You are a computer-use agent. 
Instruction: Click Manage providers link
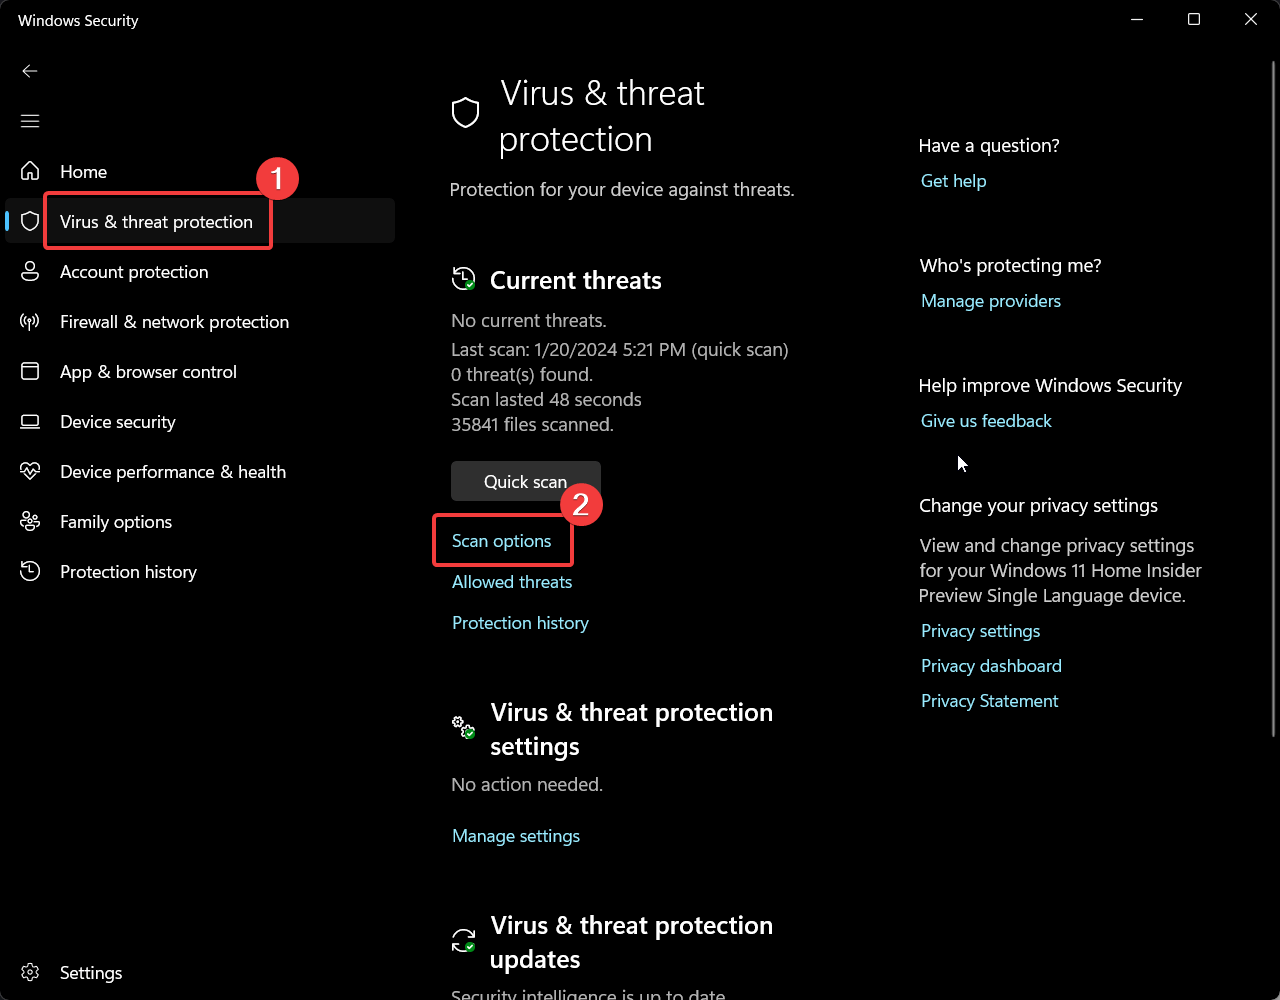coord(990,301)
